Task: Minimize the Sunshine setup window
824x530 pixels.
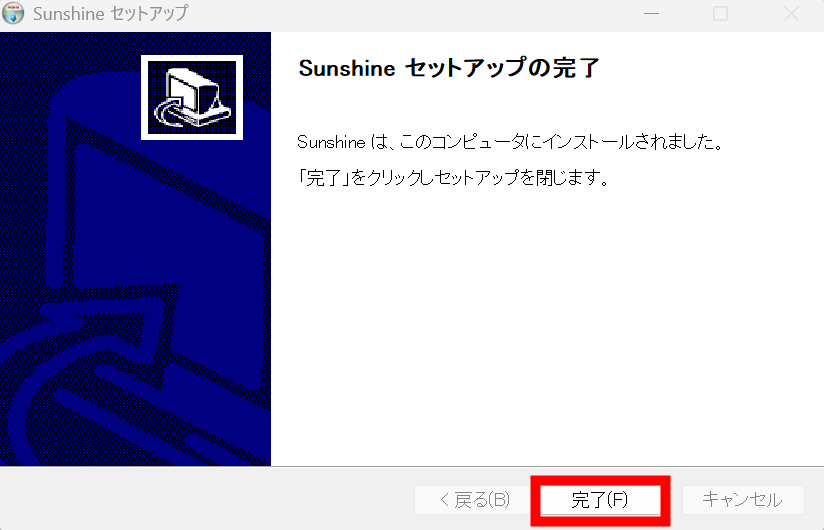Action: pos(652,14)
